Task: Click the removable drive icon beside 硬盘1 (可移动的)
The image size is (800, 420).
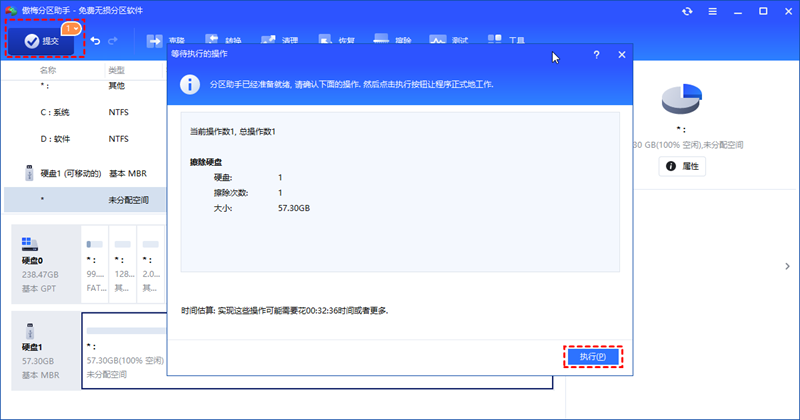Action: click(x=29, y=172)
